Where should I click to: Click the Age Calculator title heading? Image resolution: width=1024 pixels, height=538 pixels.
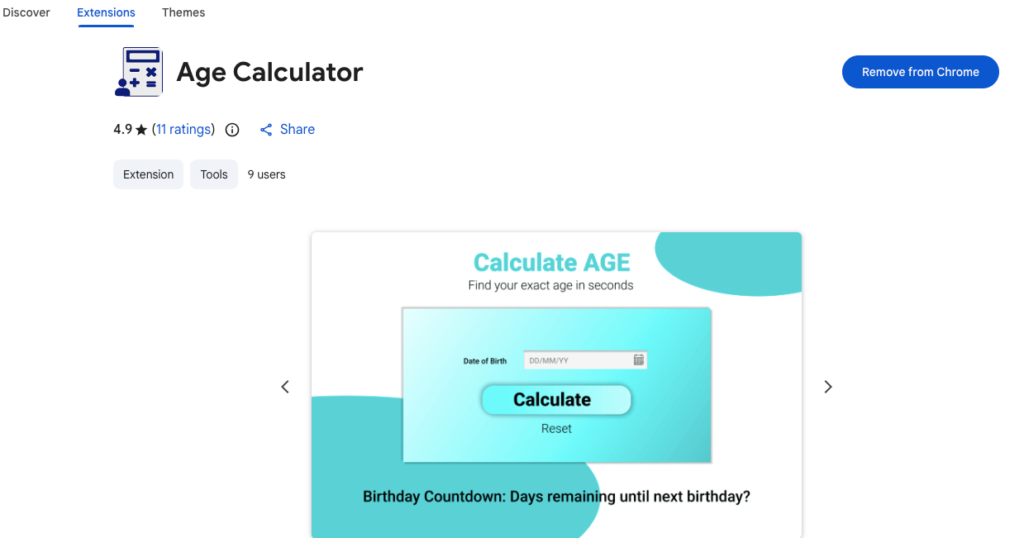[269, 72]
